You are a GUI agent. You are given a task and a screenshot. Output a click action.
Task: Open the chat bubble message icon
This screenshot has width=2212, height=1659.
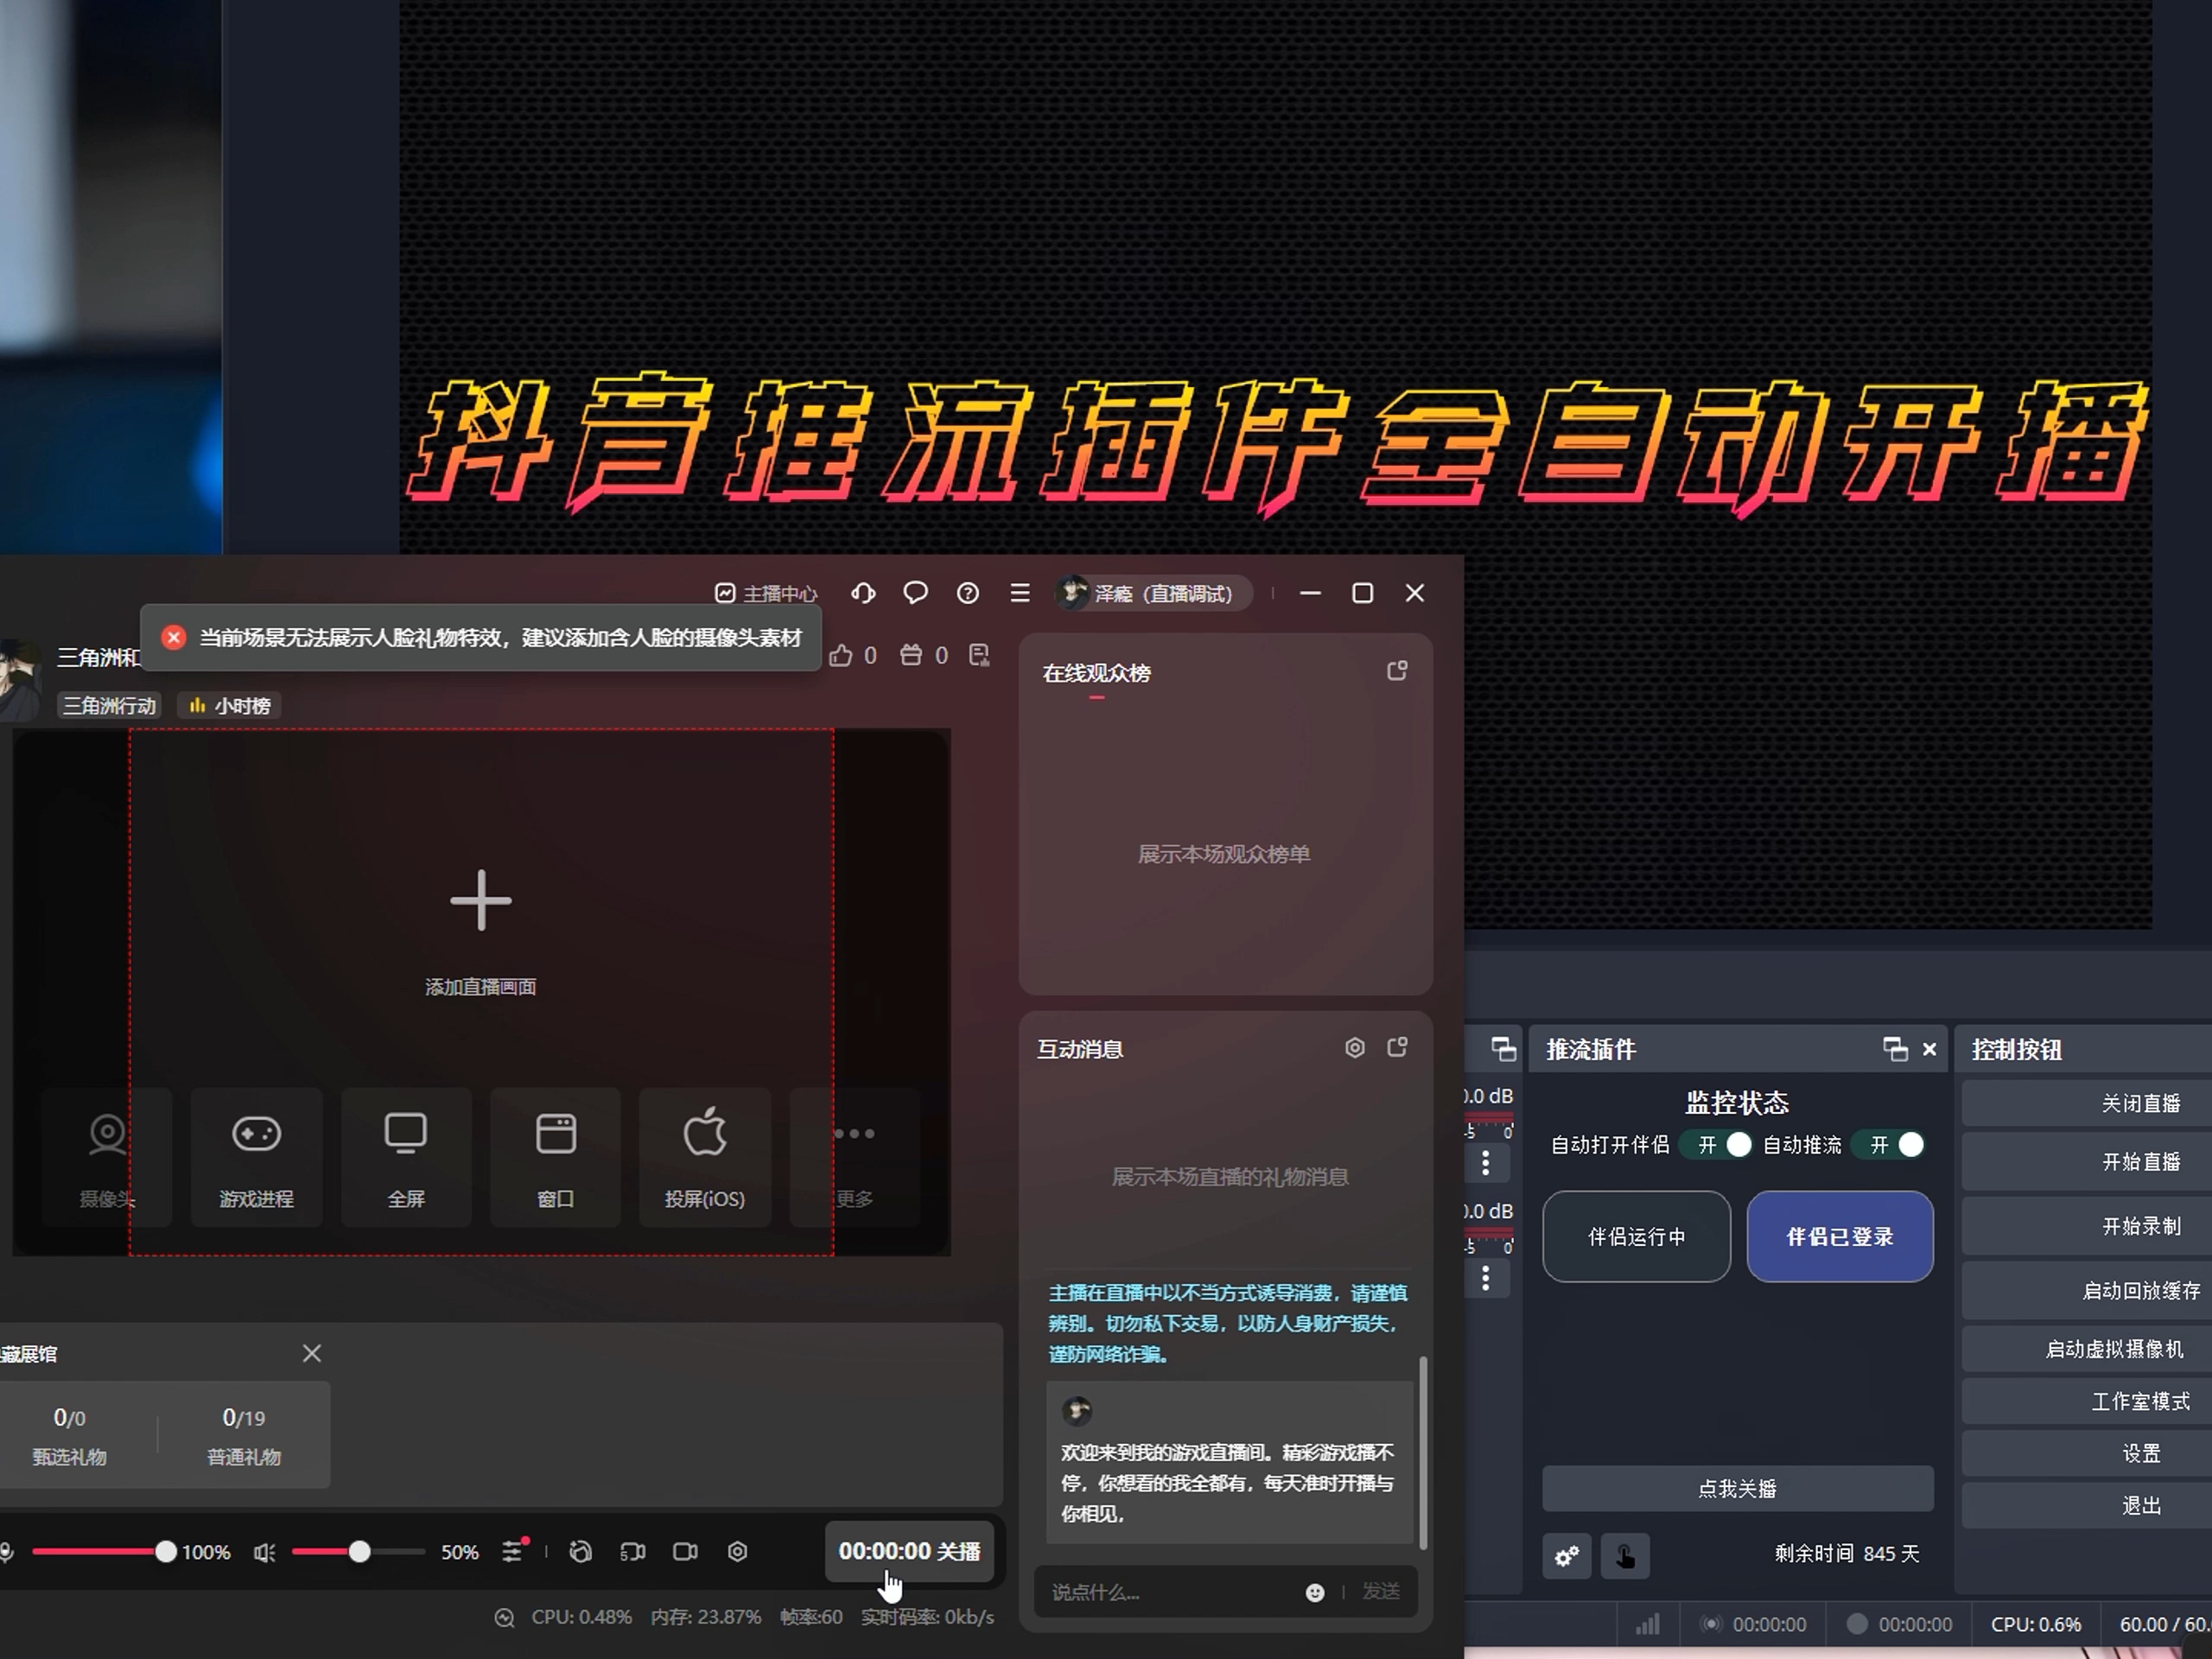coord(915,593)
